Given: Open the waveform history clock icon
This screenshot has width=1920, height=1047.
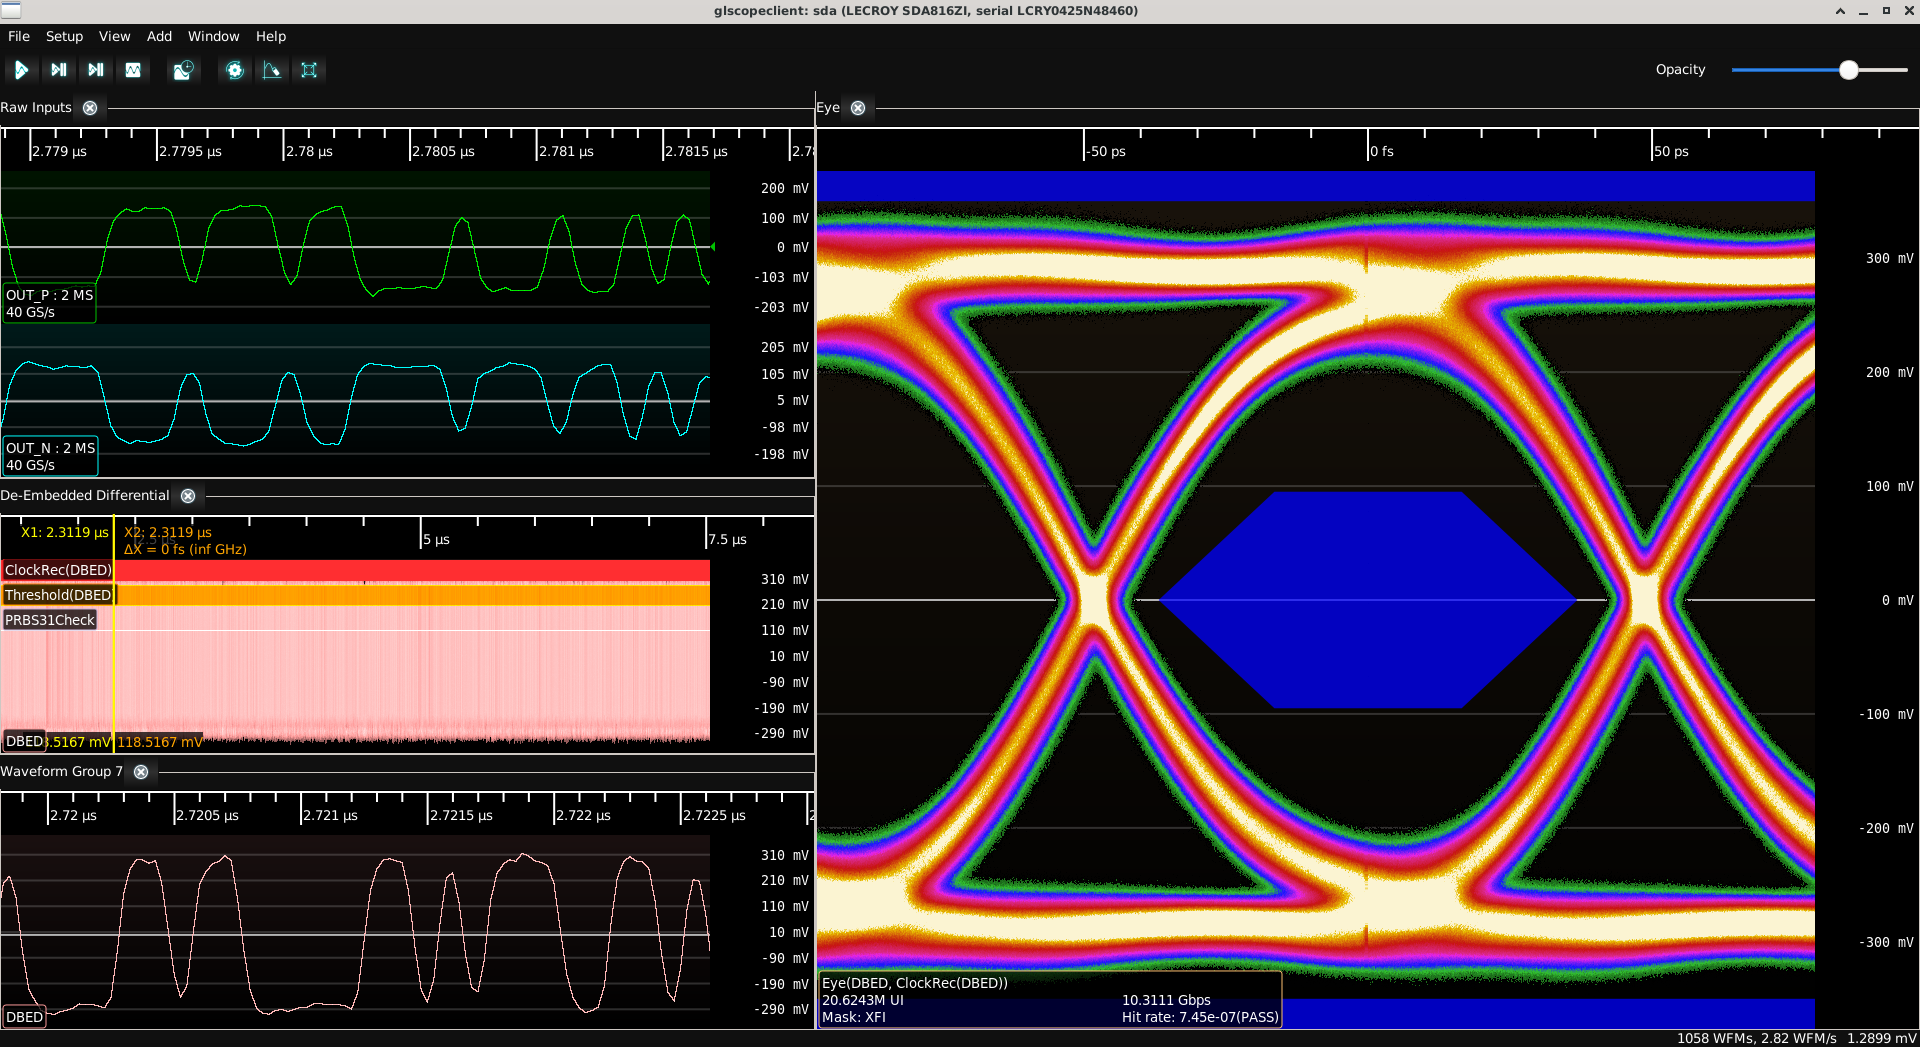Looking at the screenshot, I should pyautogui.click(x=183, y=70).
